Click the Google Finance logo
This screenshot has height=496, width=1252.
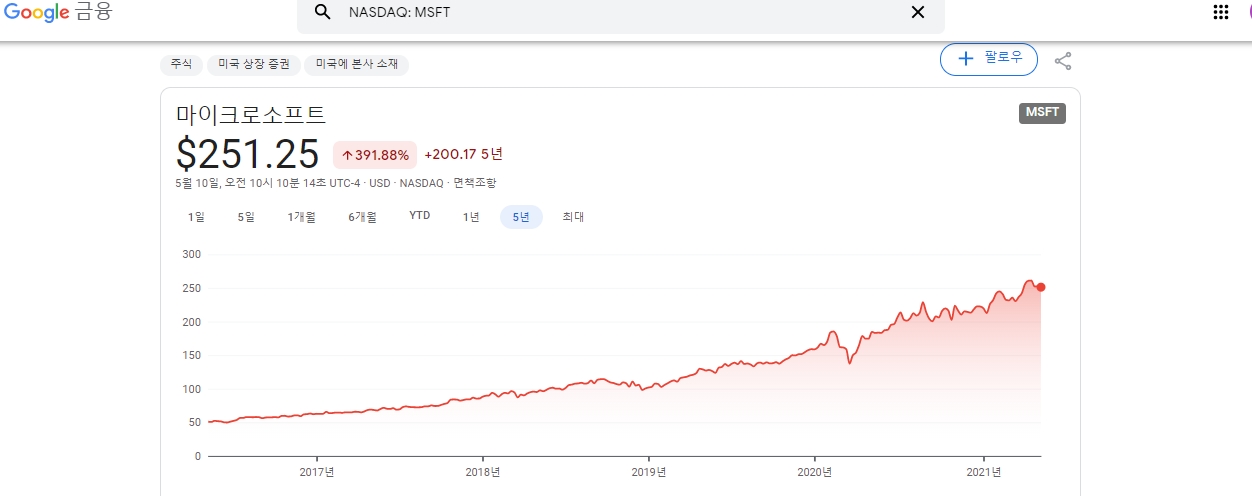pos(57,12)
